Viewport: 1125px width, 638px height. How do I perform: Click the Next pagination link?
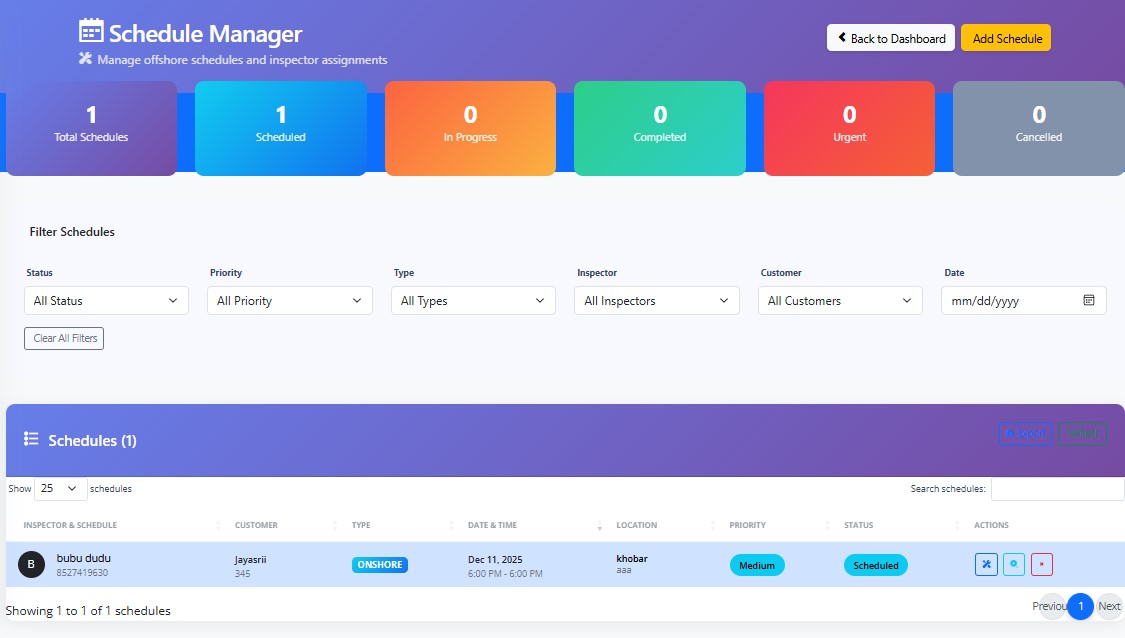(1108, 606)
